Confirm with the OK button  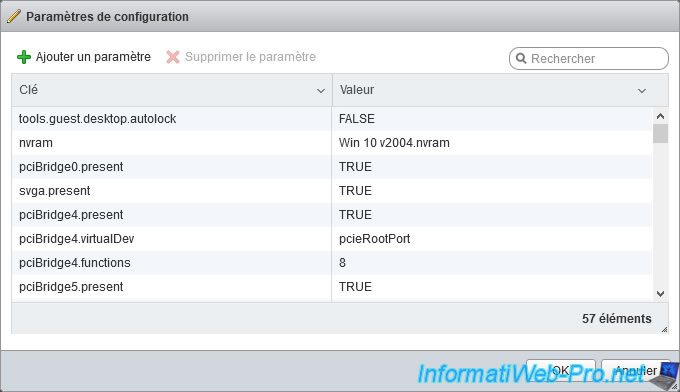click(561, 370)
